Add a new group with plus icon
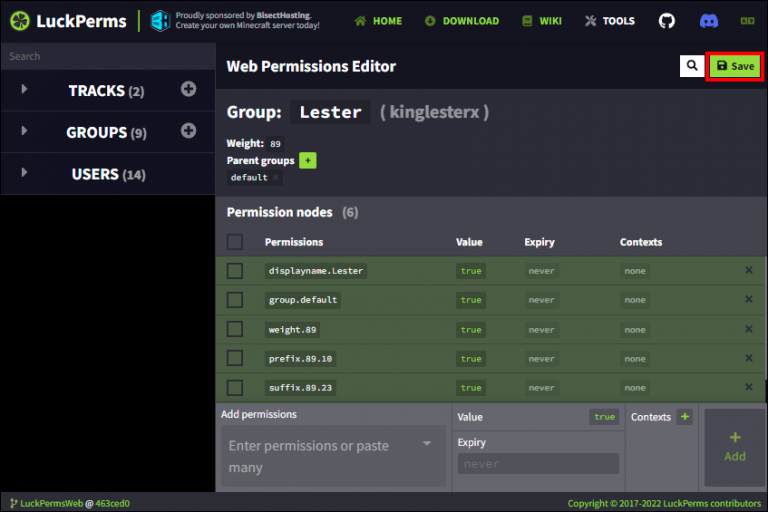 (x=188, y=131)
